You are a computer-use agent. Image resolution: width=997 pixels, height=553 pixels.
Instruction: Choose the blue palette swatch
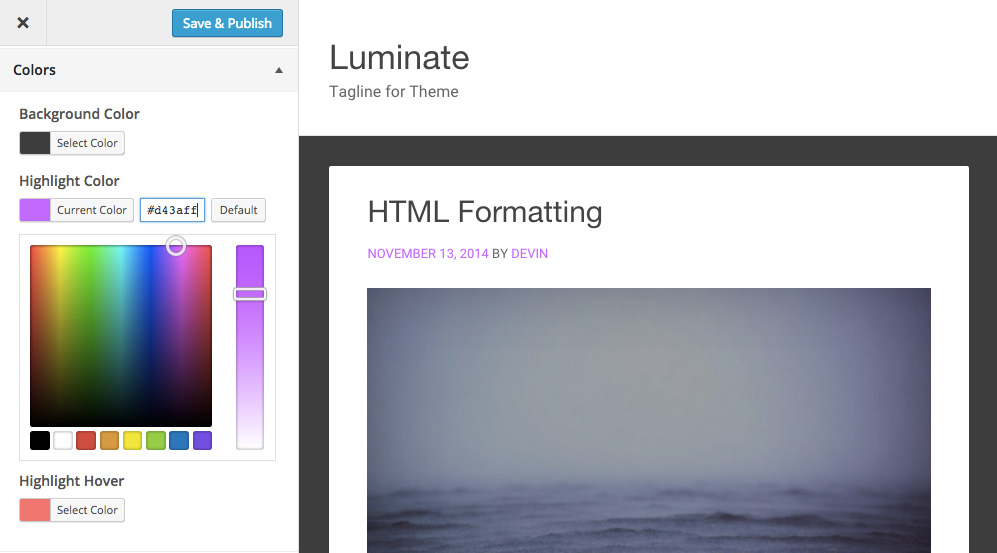click(179, 440)
